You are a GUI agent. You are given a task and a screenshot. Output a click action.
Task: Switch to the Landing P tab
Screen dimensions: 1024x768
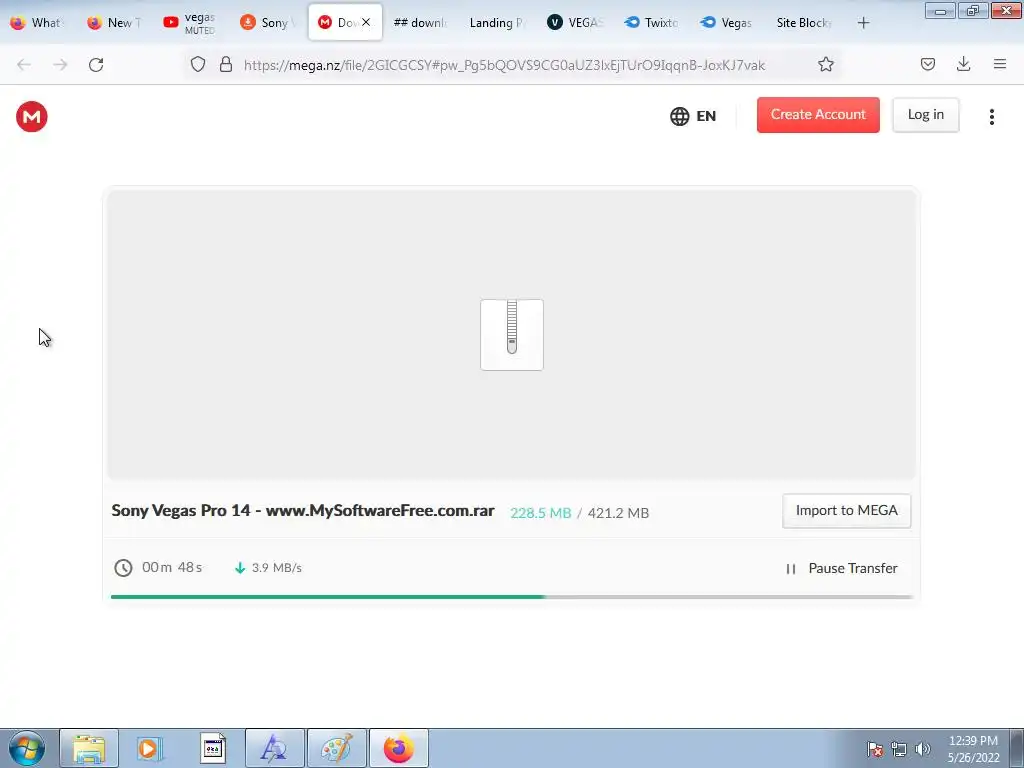coord(497,22)
